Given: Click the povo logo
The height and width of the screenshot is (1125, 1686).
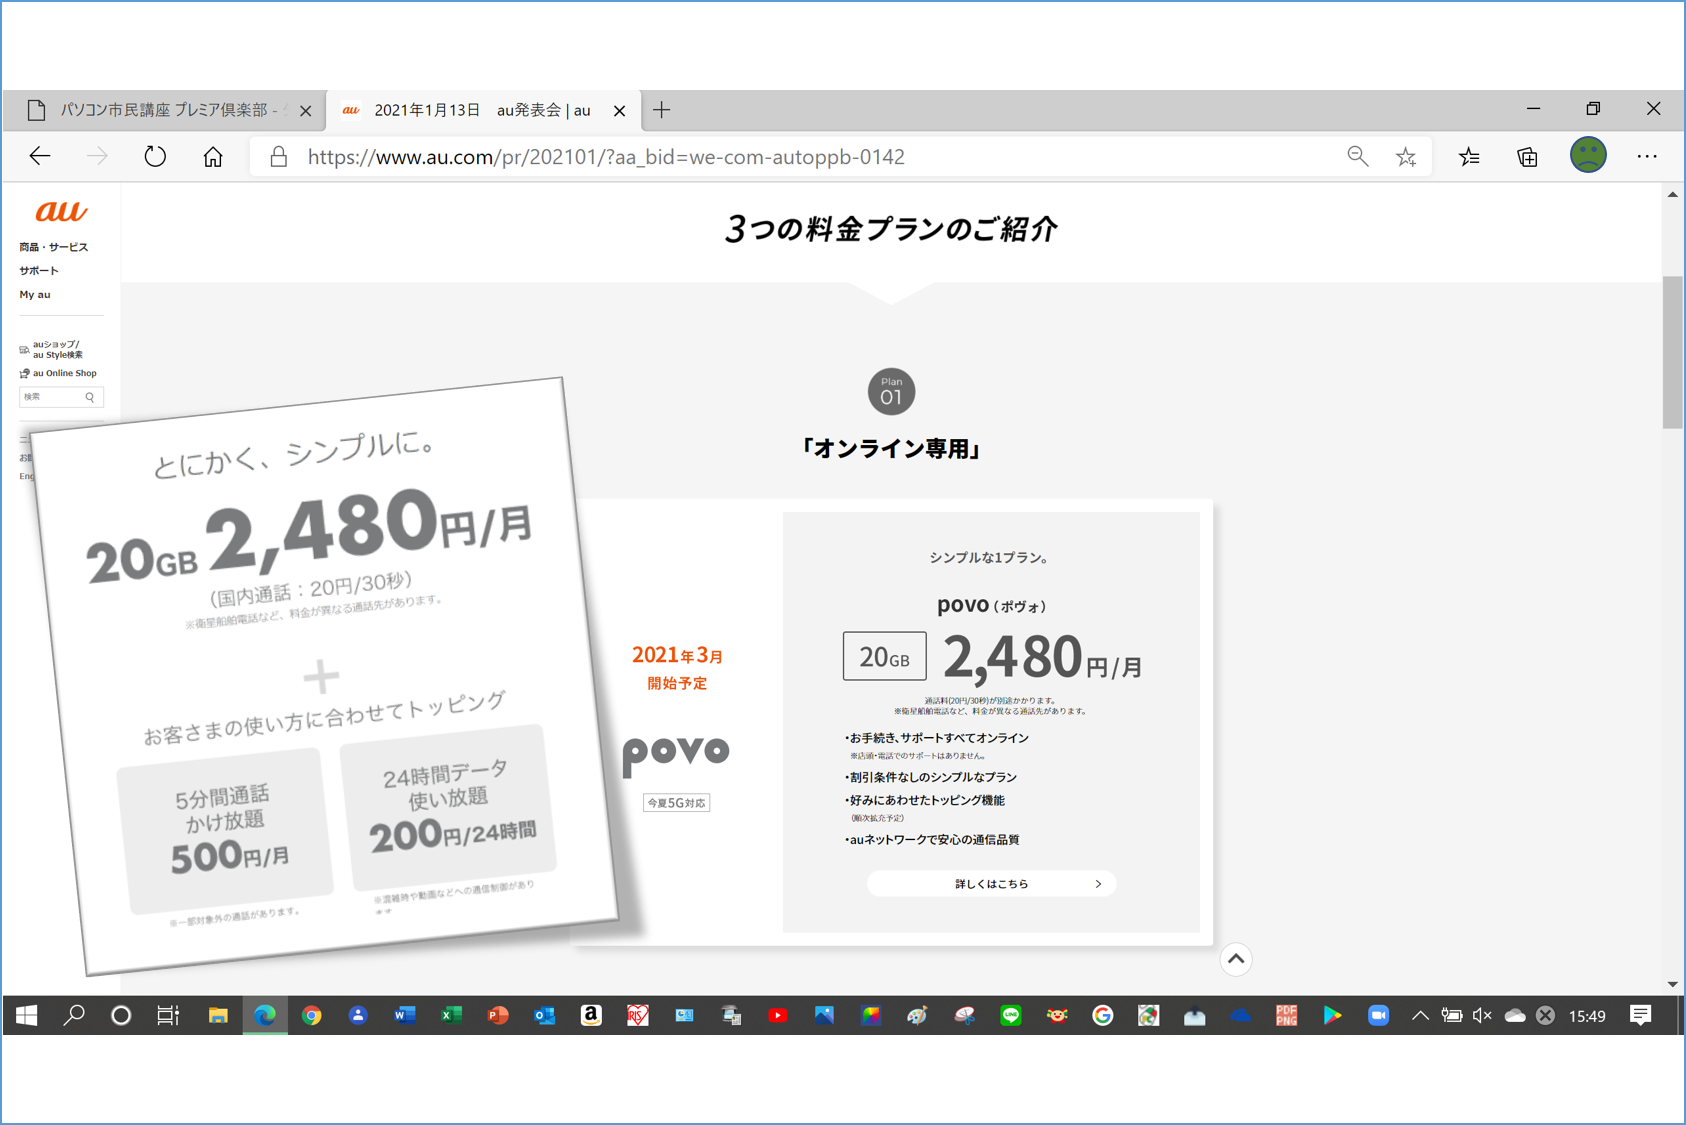Looking at the screenshot, I should coord(676,755).
